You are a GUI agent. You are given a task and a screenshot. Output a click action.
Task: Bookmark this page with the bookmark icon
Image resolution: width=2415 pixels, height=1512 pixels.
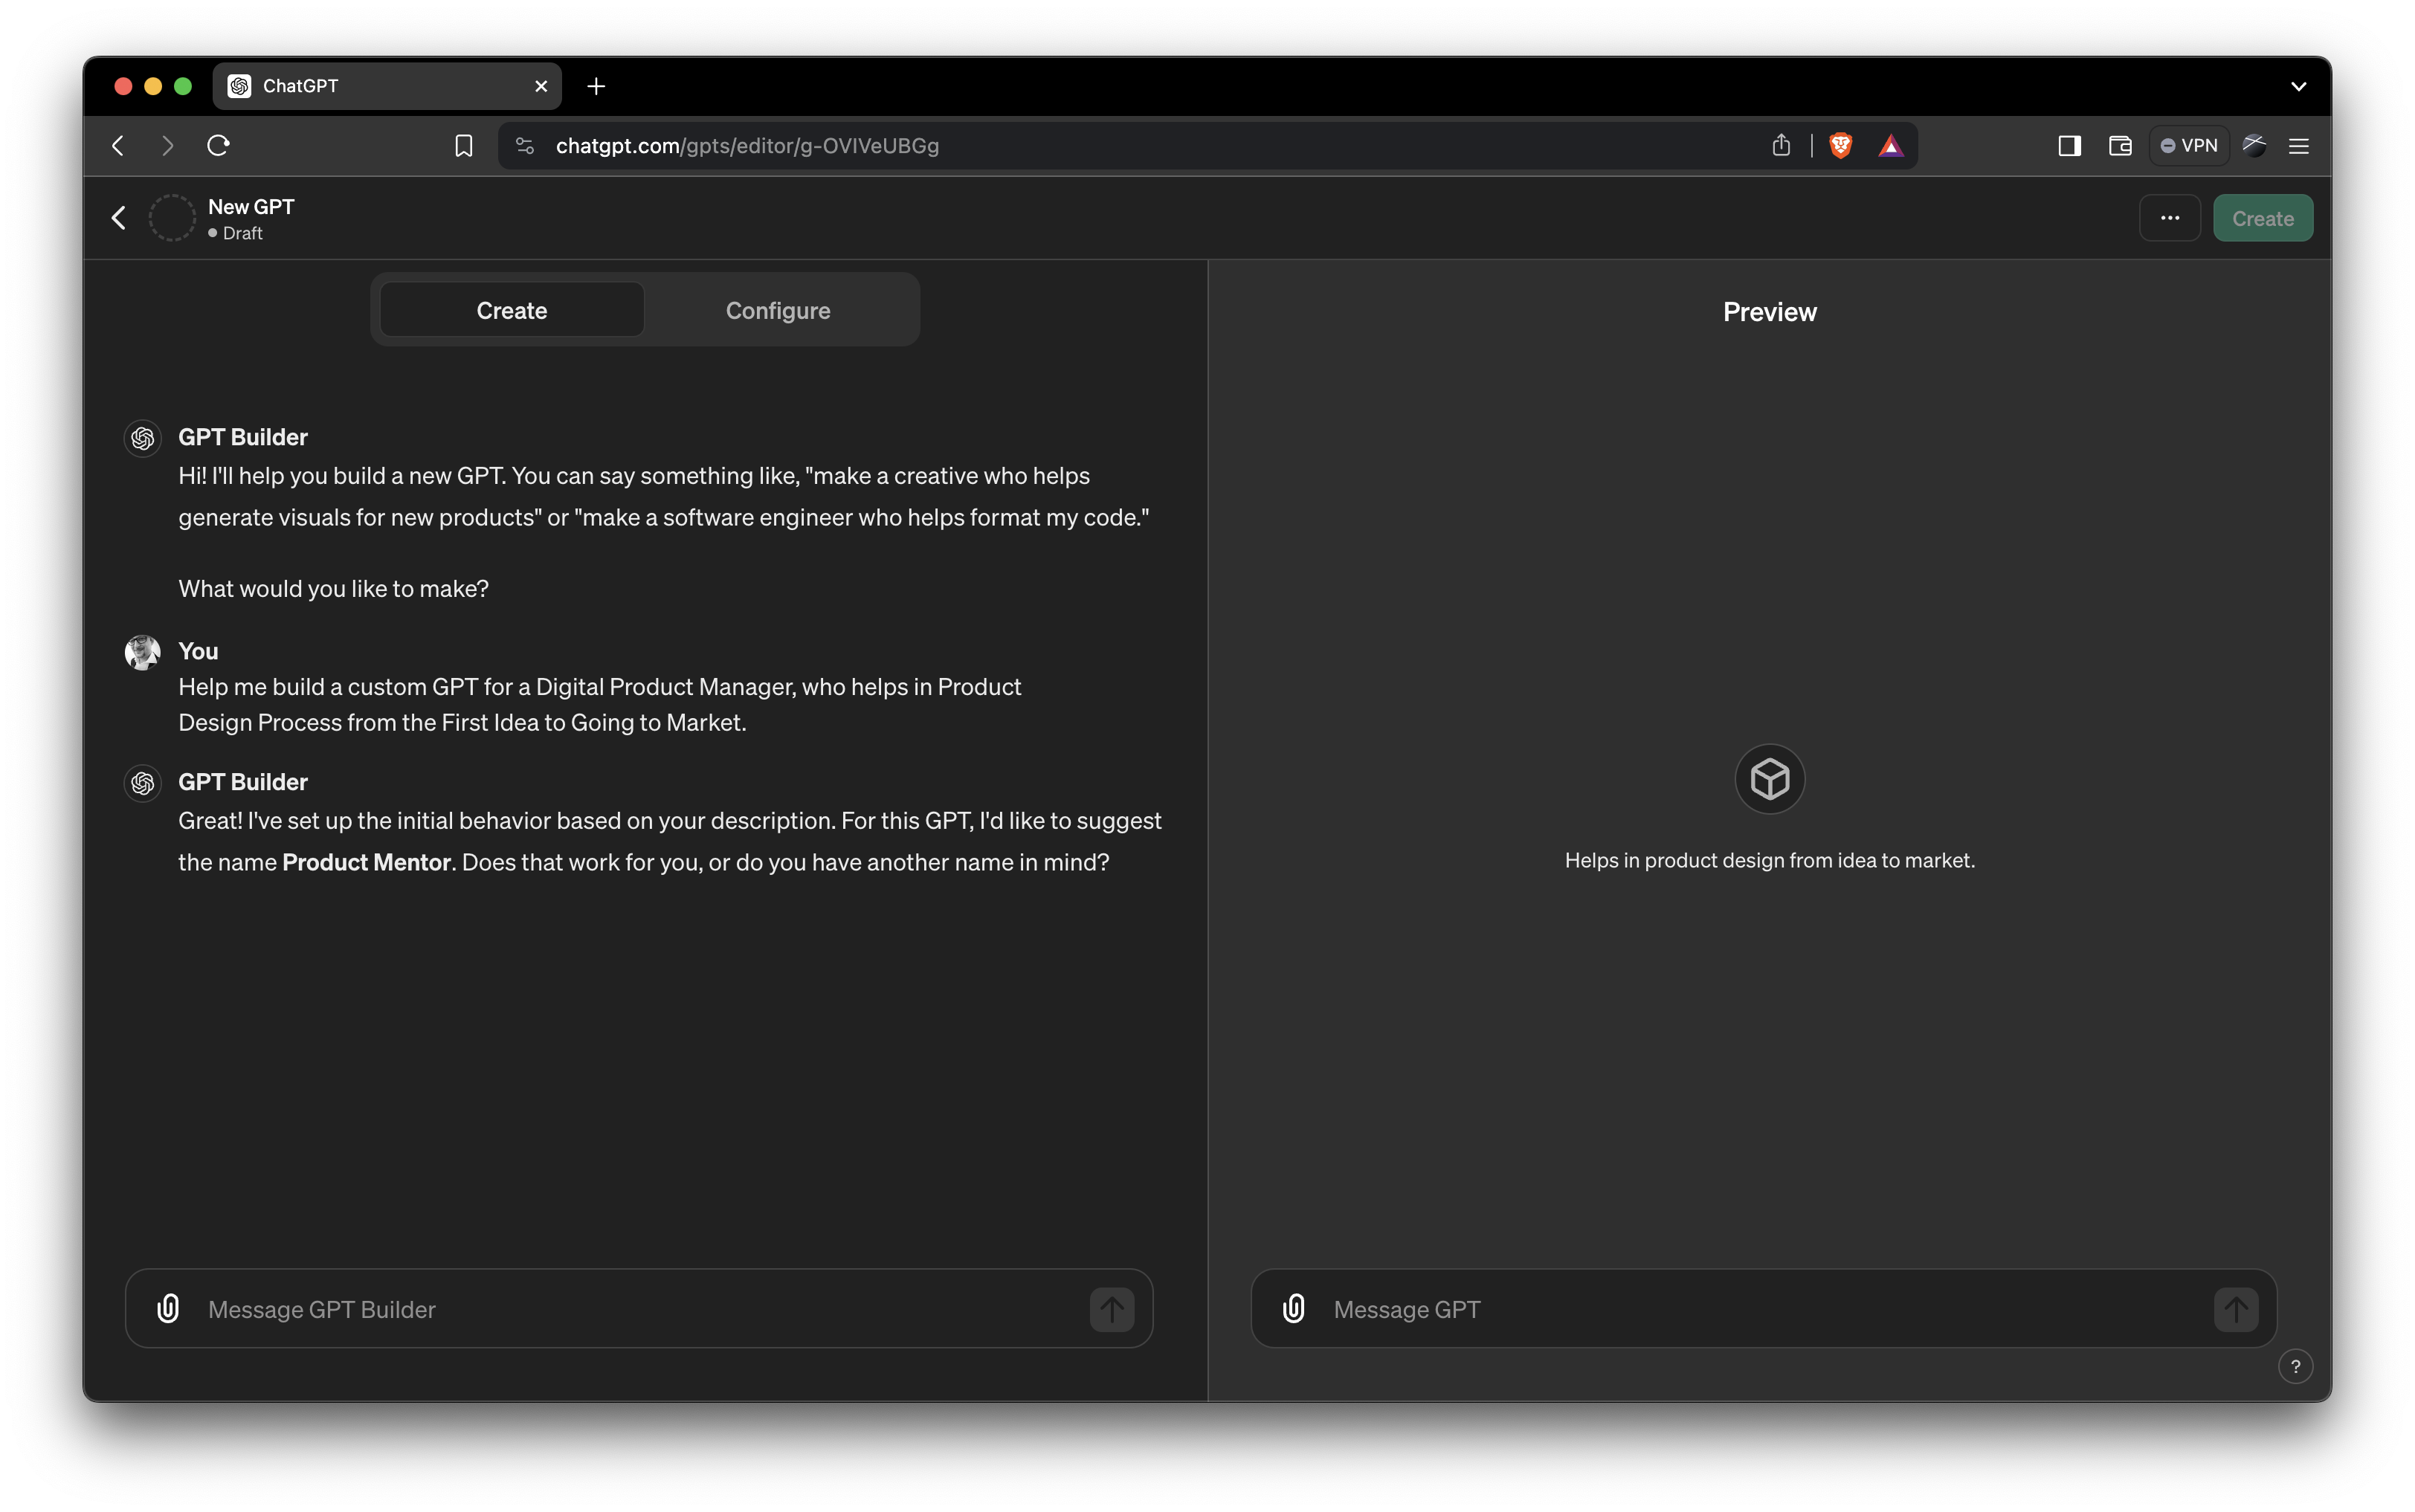pyautogui.click(x=463, y=146)
